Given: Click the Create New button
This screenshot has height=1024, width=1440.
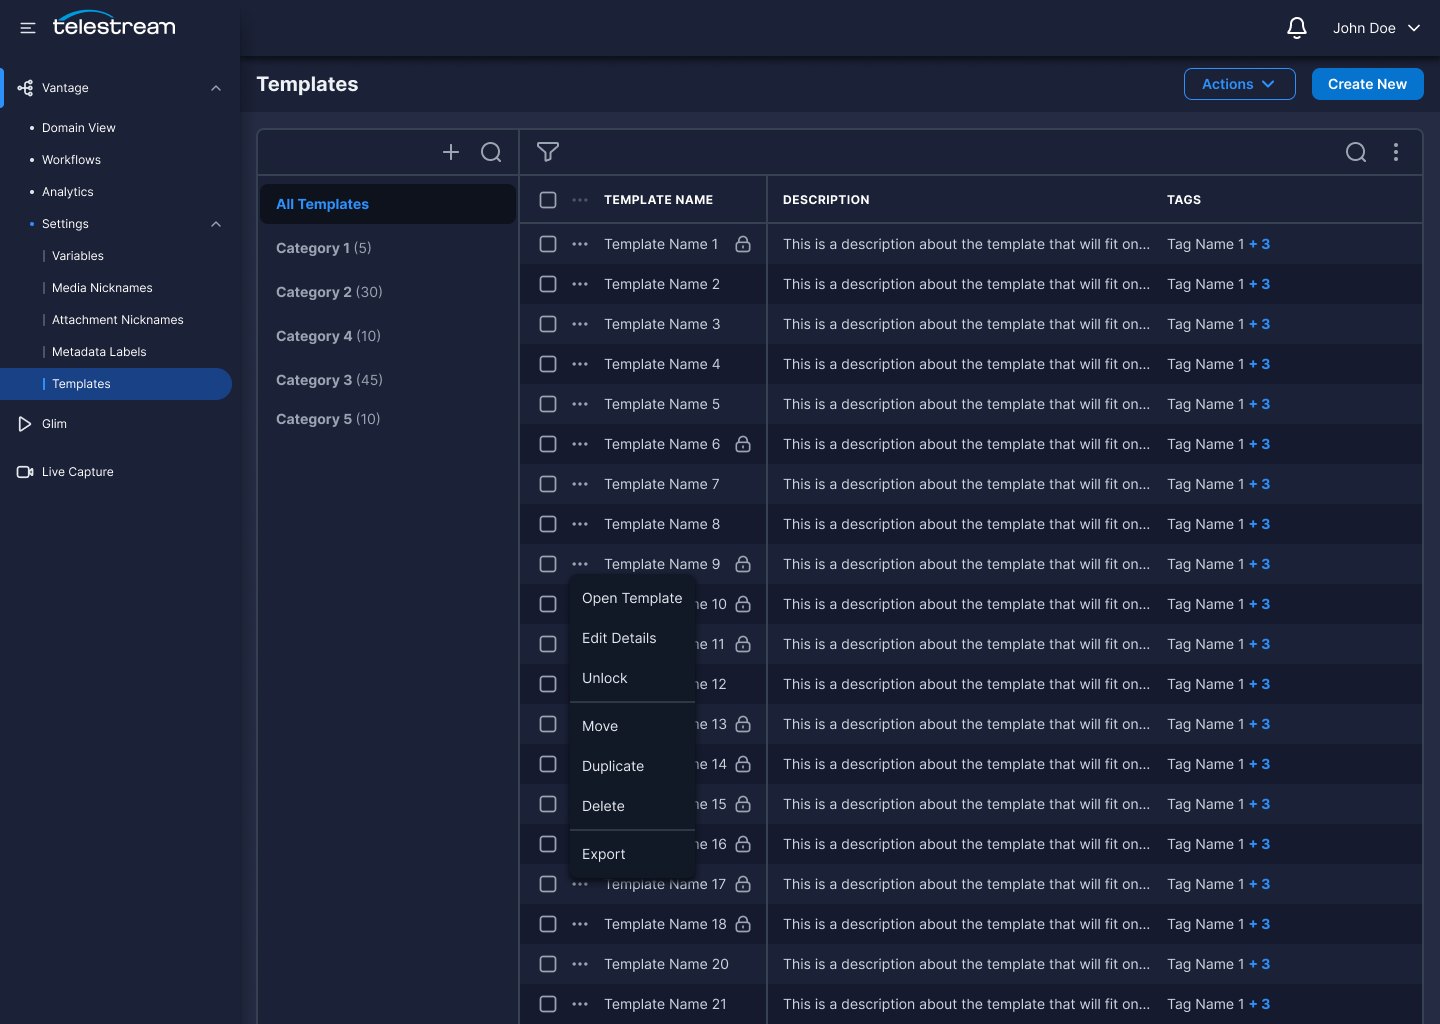Looking at the screenshot, I should click(x=1368, y=84).
